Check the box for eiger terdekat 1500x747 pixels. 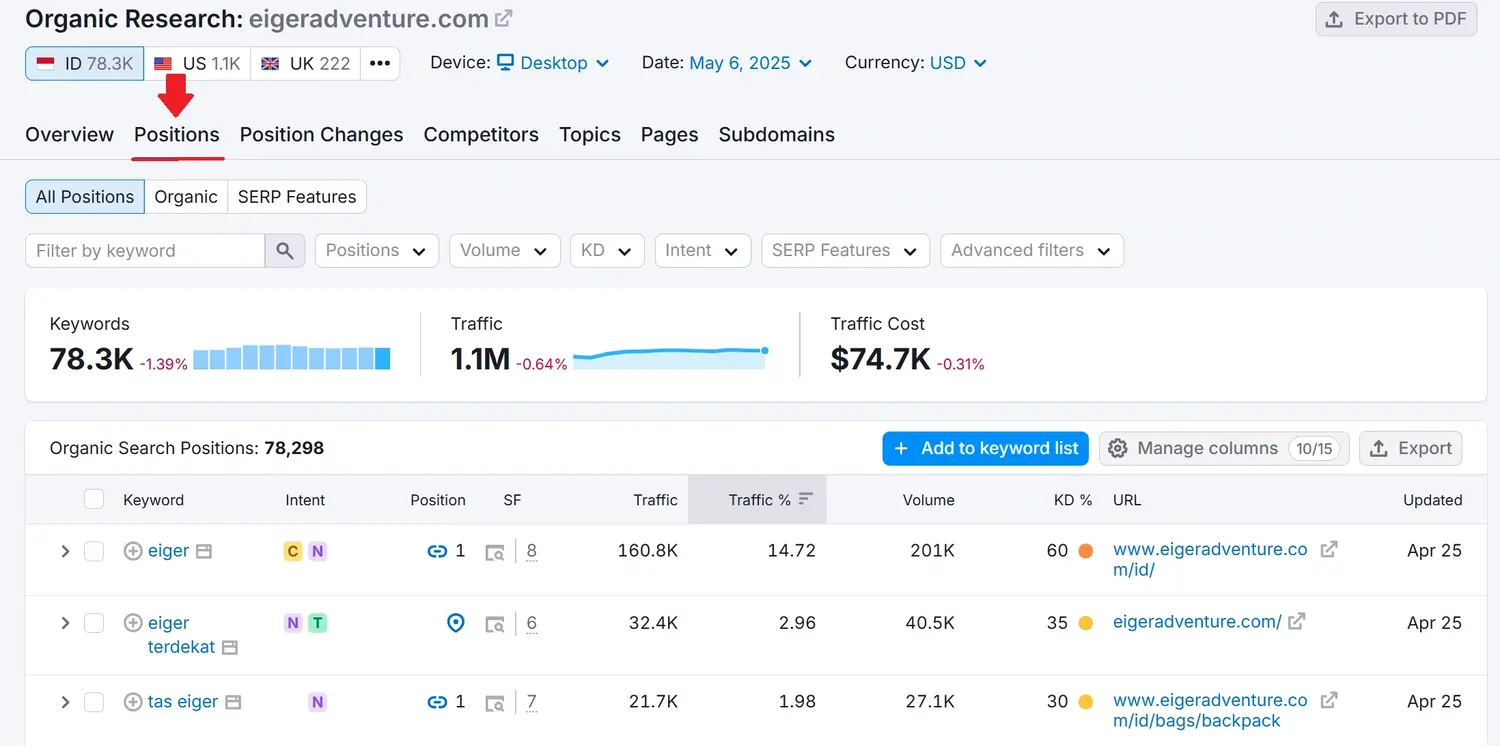[94, 623]
